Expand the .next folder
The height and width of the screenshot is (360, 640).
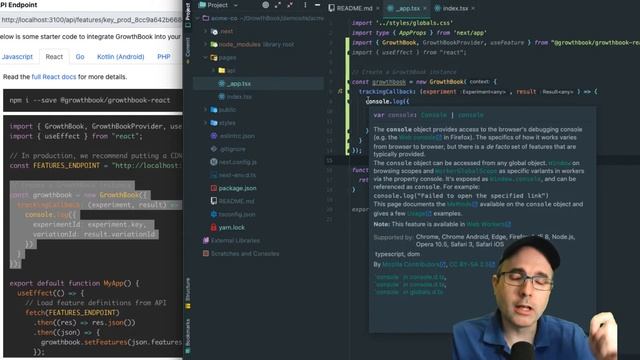point(205,31)
